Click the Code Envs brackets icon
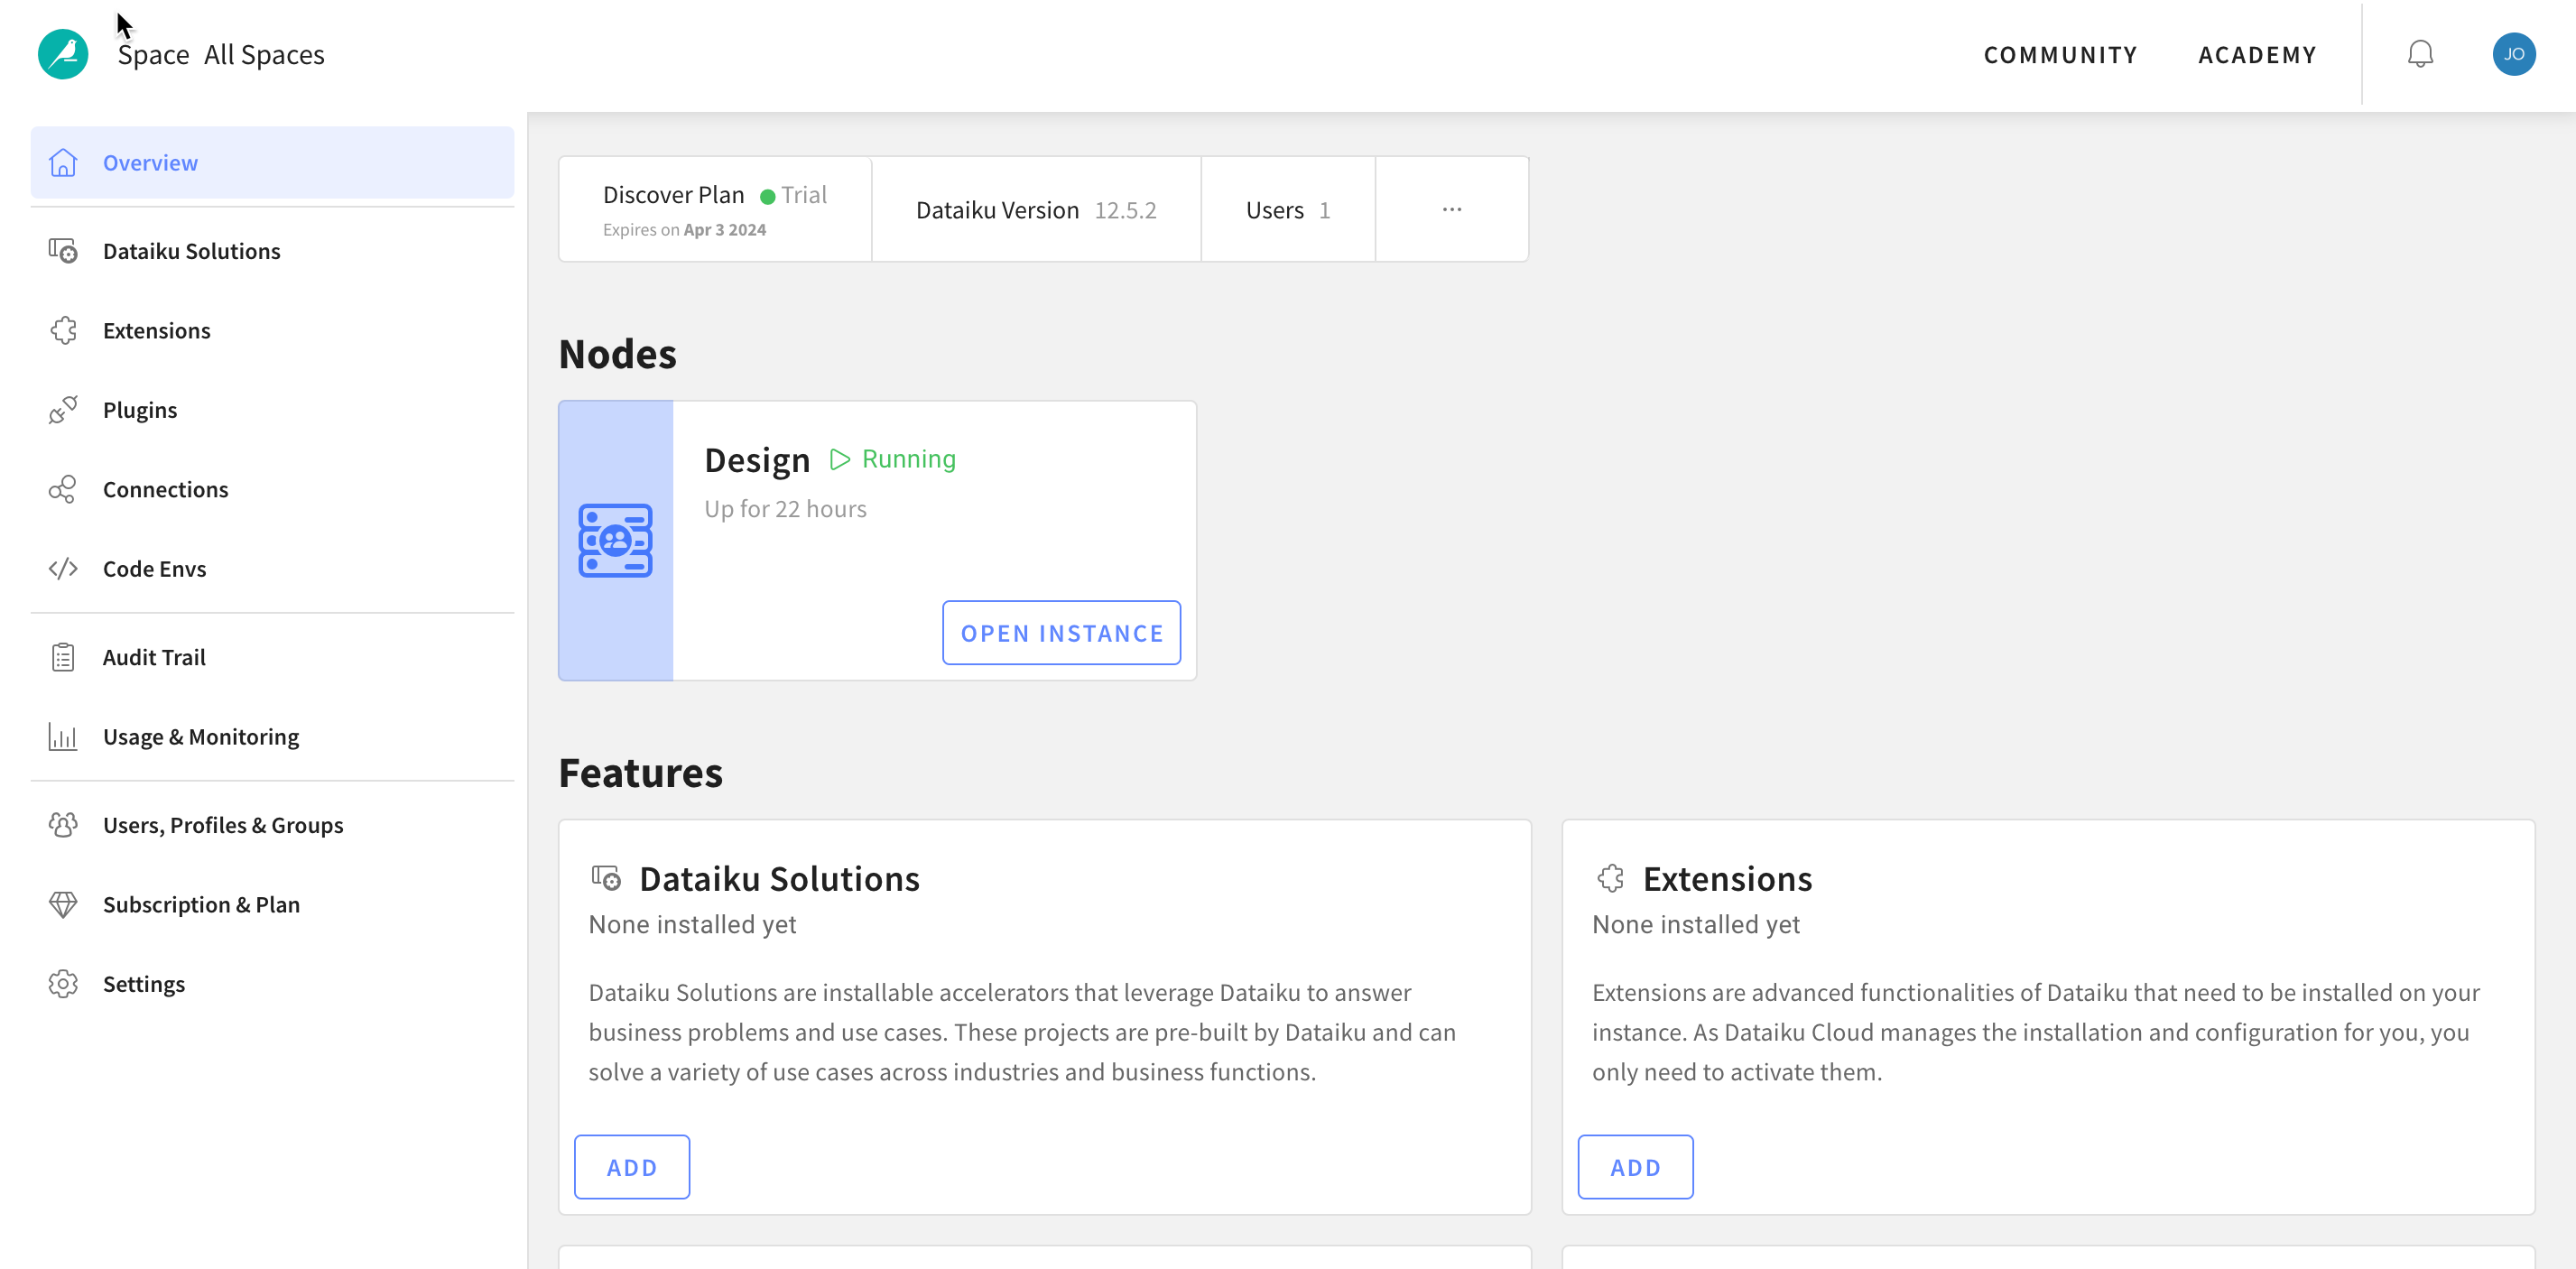This screenshot has height=1269, width=2576. tap(62, 569)
